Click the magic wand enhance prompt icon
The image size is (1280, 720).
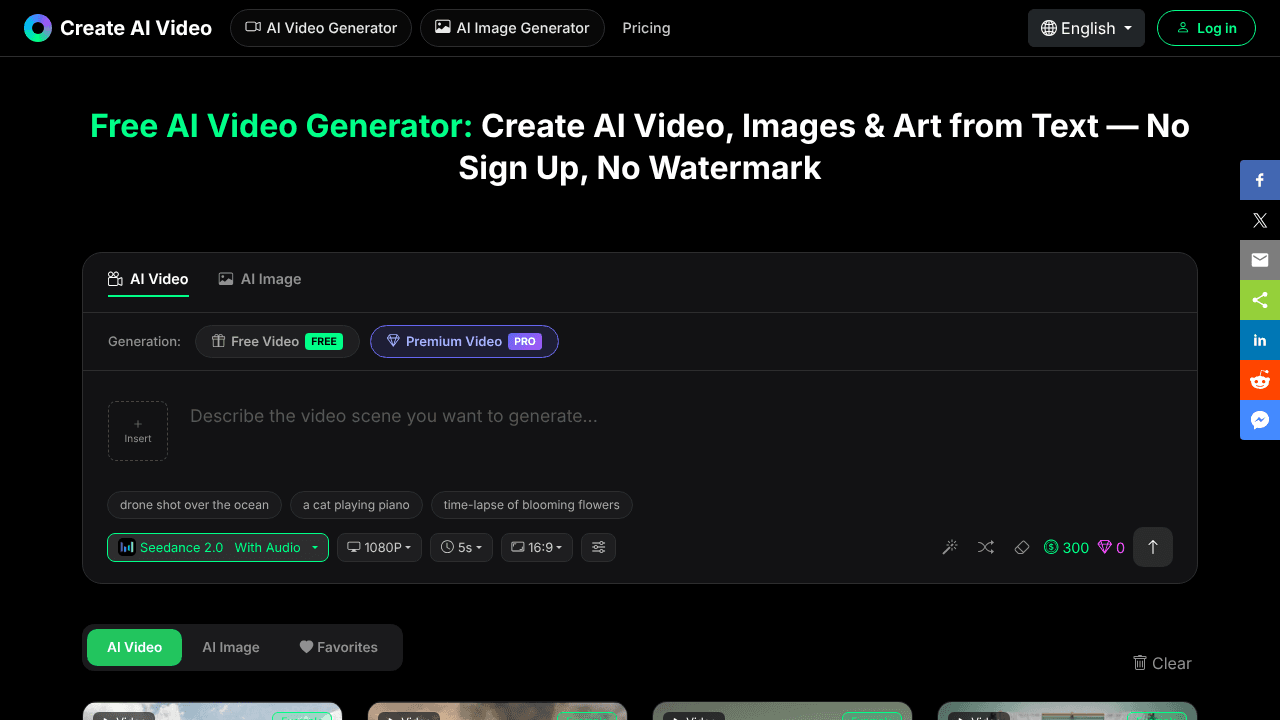pos(951,547)
